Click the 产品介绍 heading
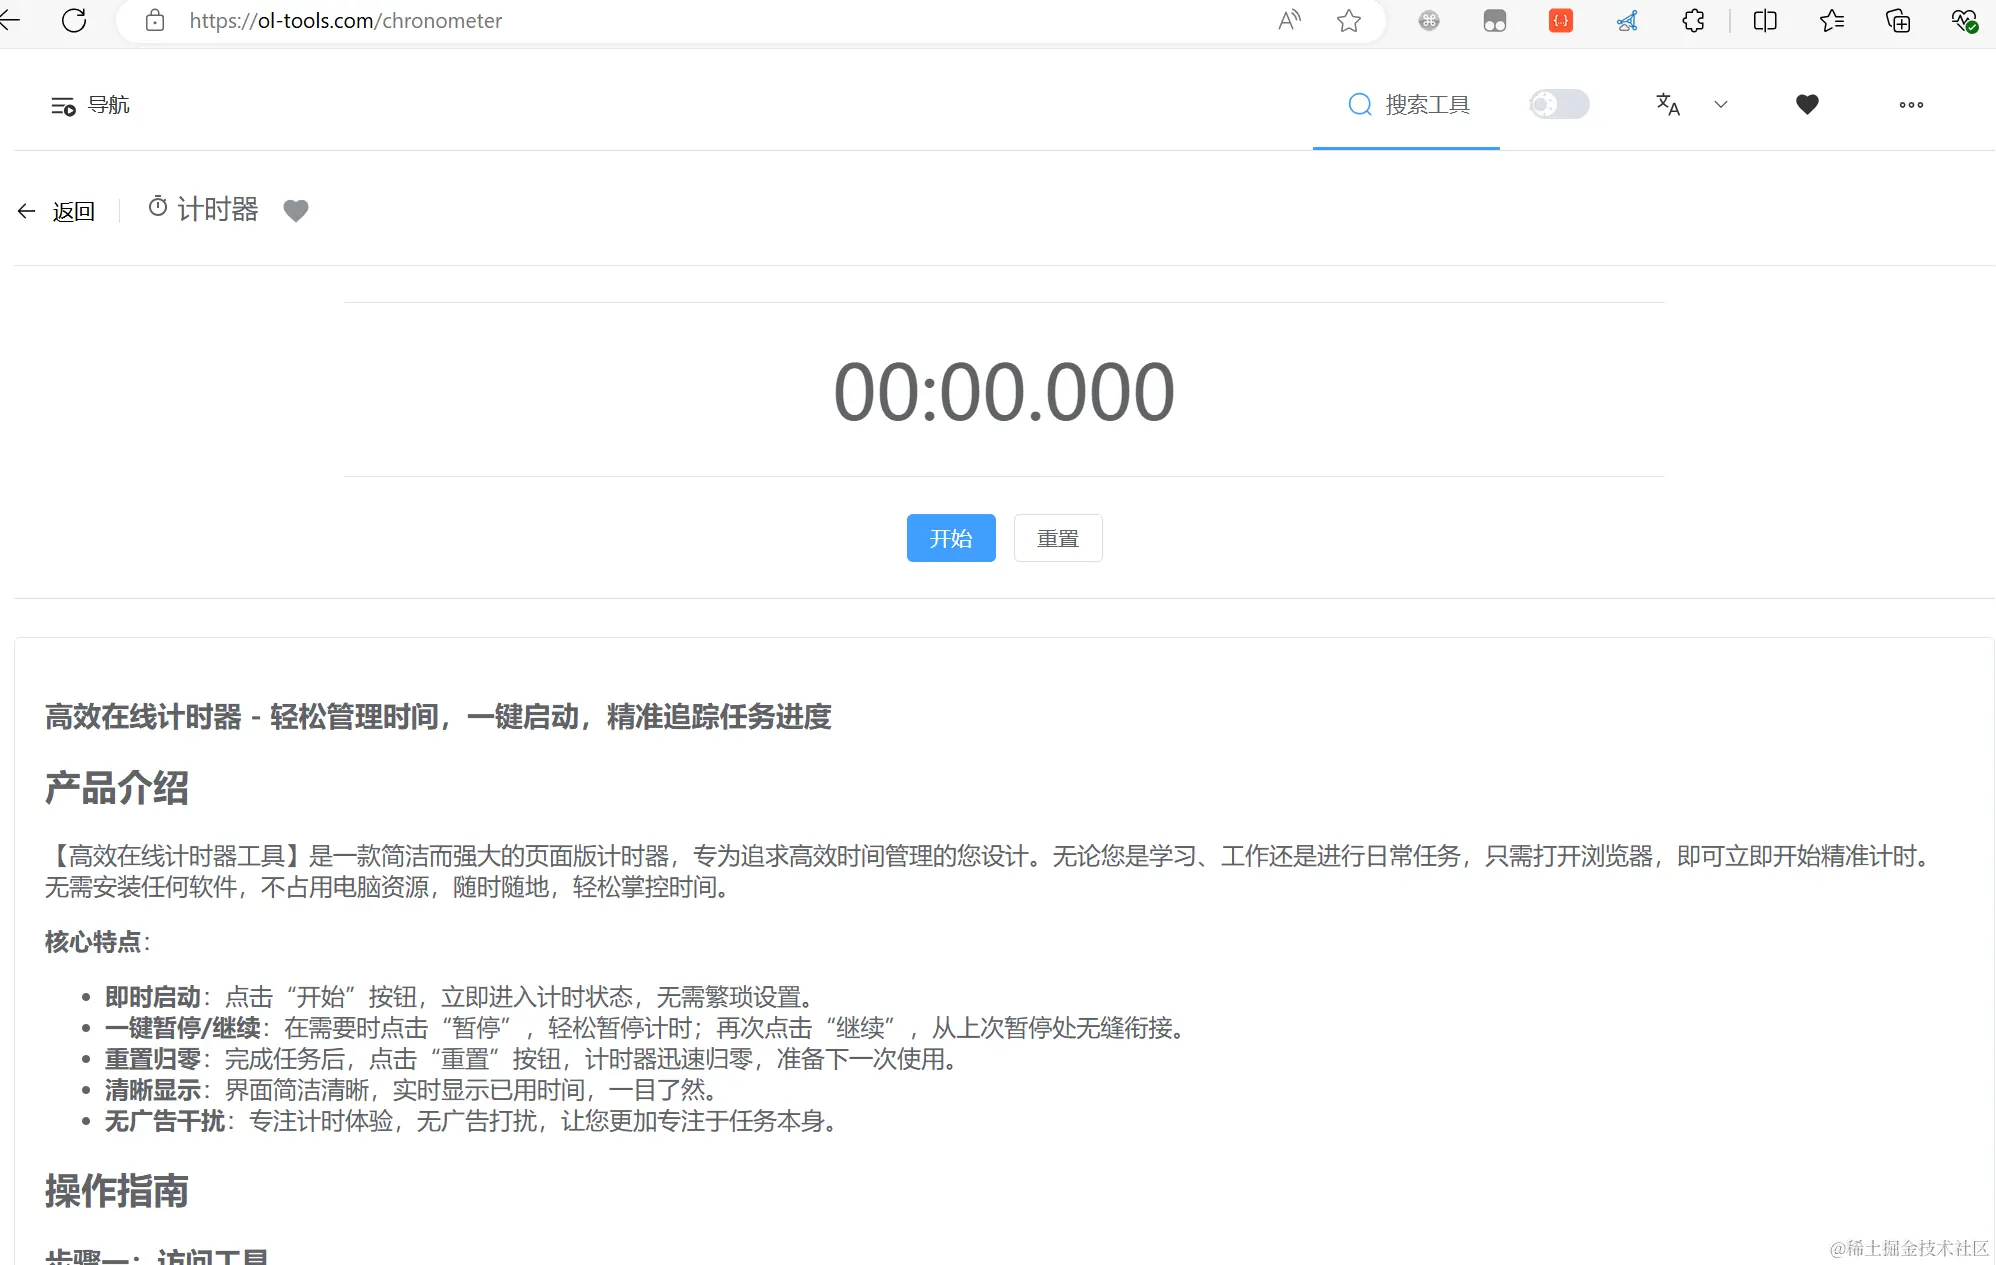1996x1265 pixels. (117, 788)
